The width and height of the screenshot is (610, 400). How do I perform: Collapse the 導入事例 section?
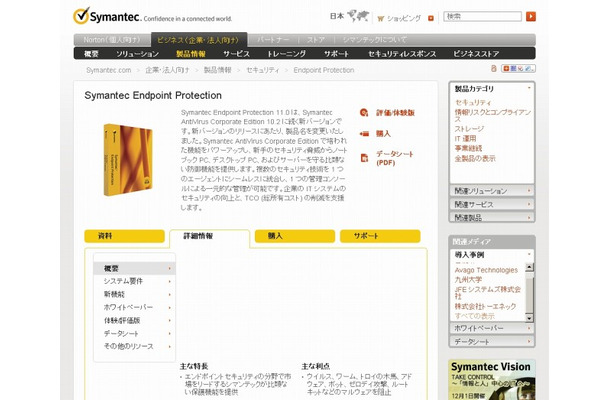[x=529, y=254]
